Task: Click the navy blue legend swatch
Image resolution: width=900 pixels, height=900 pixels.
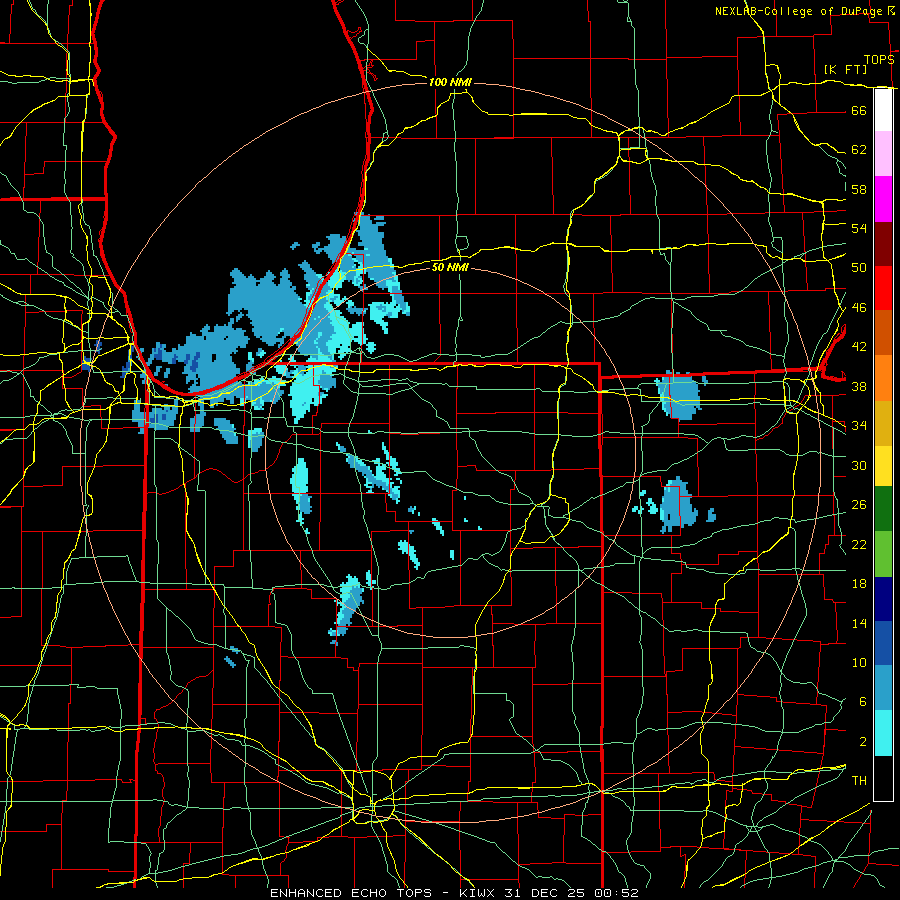Action: [883, 599]
